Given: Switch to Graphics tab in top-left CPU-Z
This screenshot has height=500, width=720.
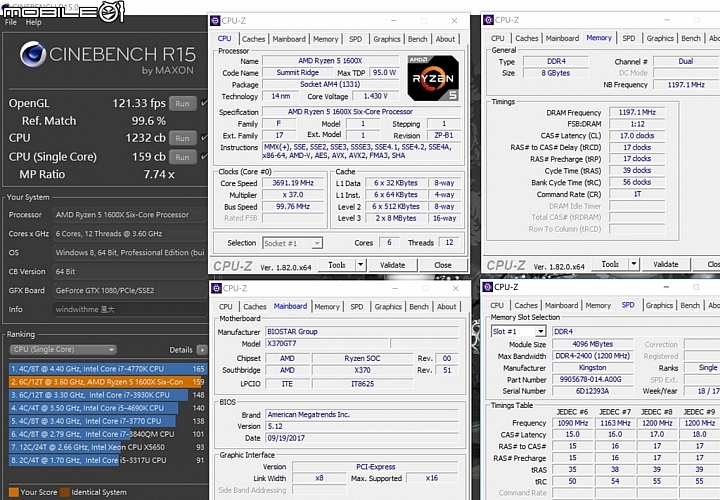Looking at the screenshot, I should point(387,39).
